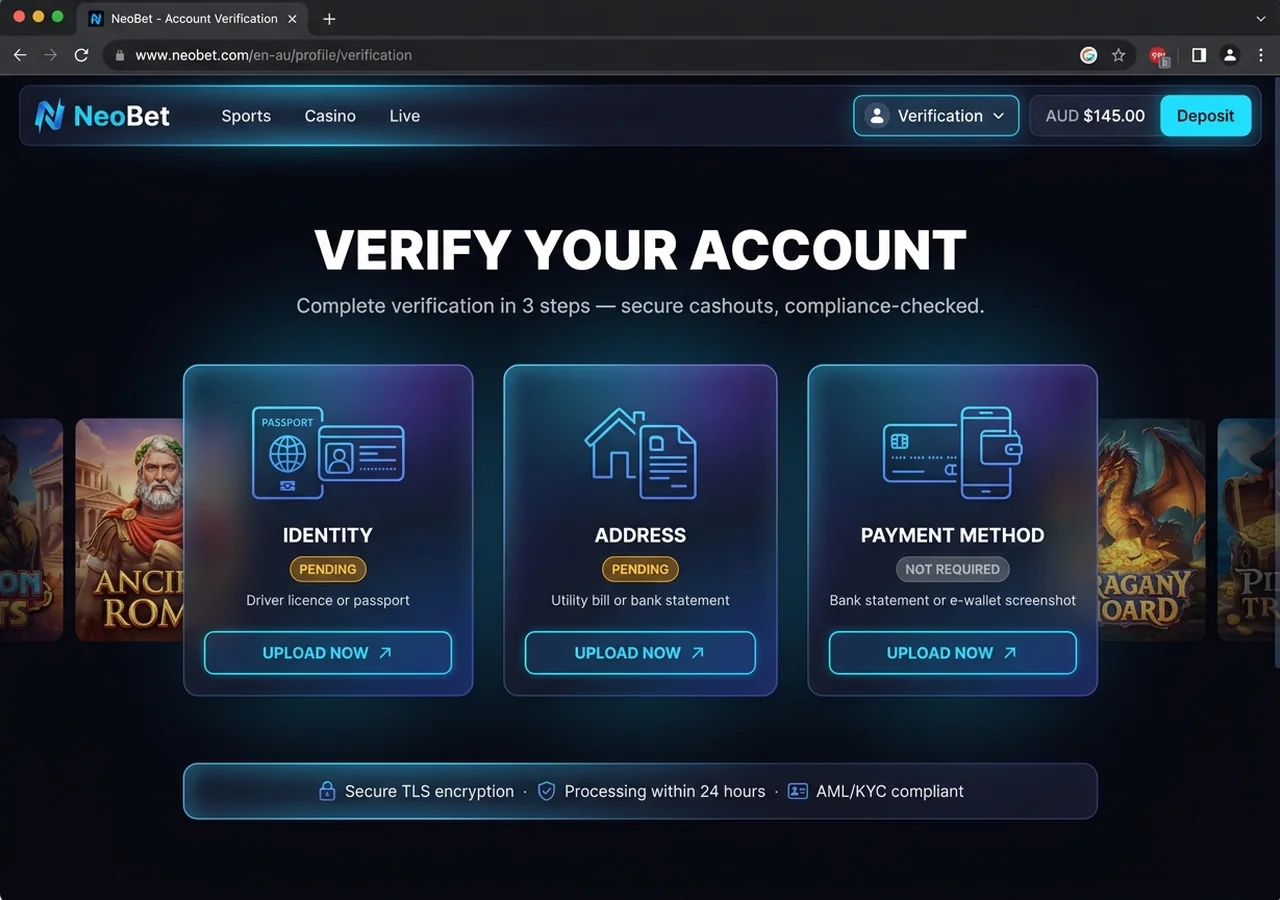Screen dimensions: 1280x900
Task: Click the browser back arrow
Action: point(20,55)
